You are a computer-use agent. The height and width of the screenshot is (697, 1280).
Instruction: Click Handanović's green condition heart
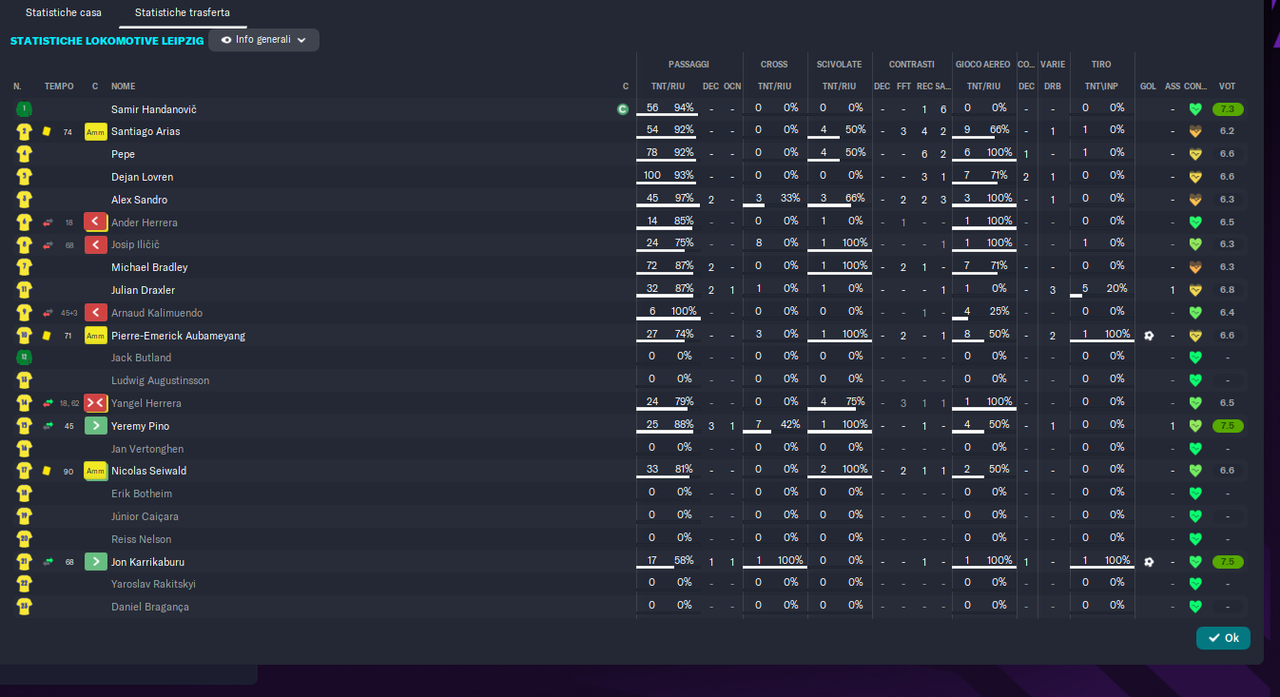tap(1195, 109)
